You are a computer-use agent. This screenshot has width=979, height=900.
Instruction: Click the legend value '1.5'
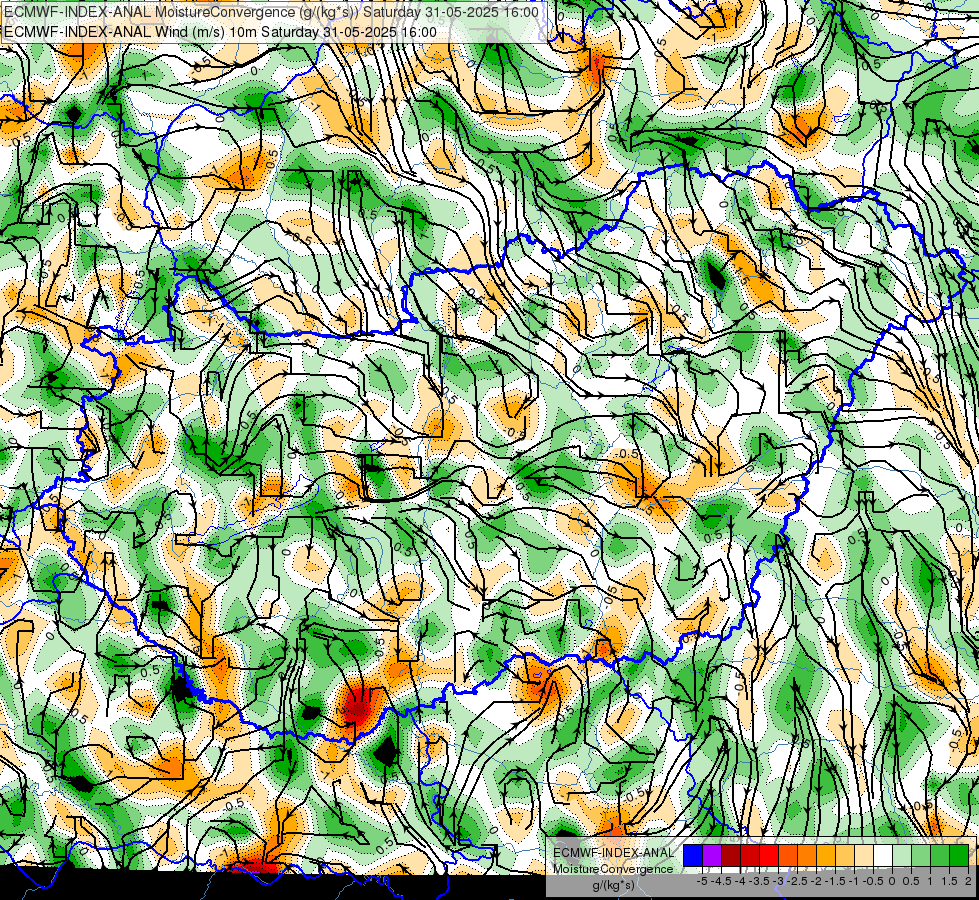pyautogui.click(x=950, y=881)
